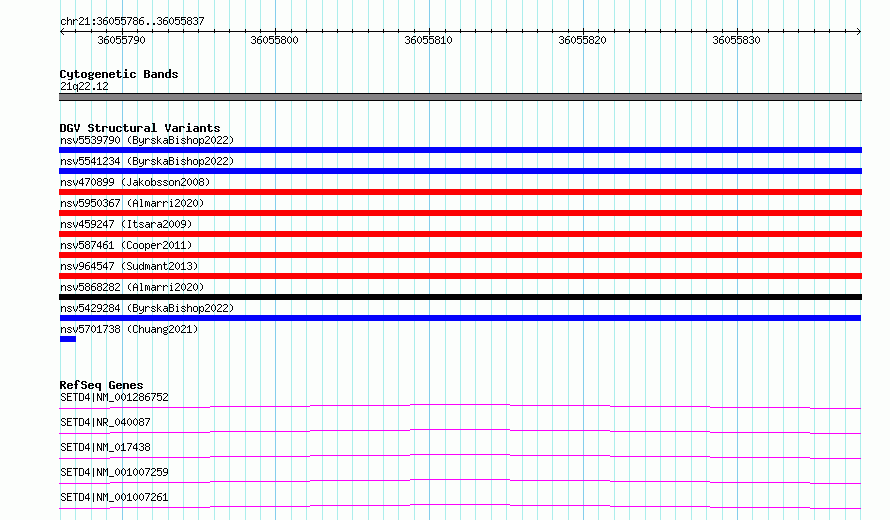Click ruler position 36055820
This screenshot has height=520, width=890.
[582, 40]
